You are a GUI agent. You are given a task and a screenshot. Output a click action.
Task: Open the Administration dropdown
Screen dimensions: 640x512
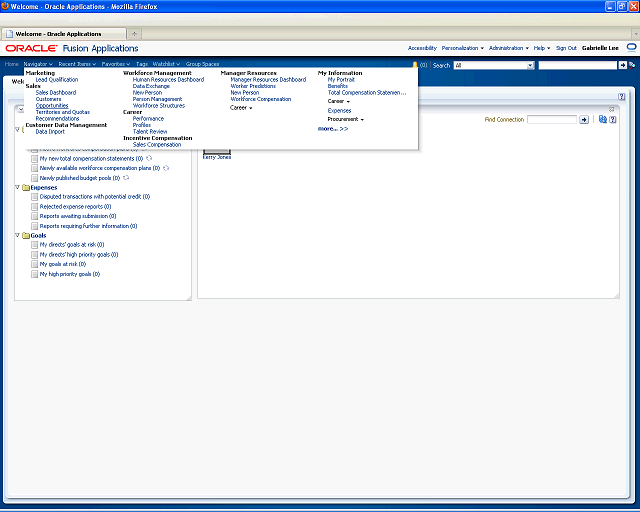pos(509,48)
